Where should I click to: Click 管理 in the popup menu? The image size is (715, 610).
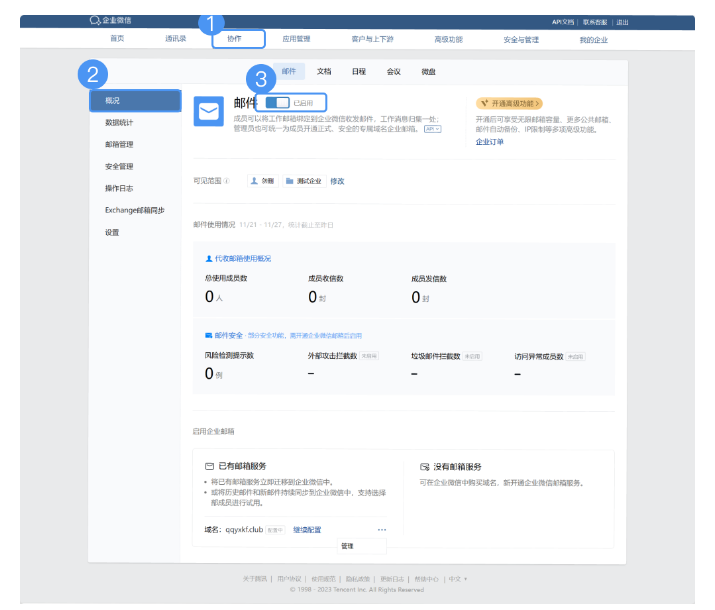[x=347, y=546]
